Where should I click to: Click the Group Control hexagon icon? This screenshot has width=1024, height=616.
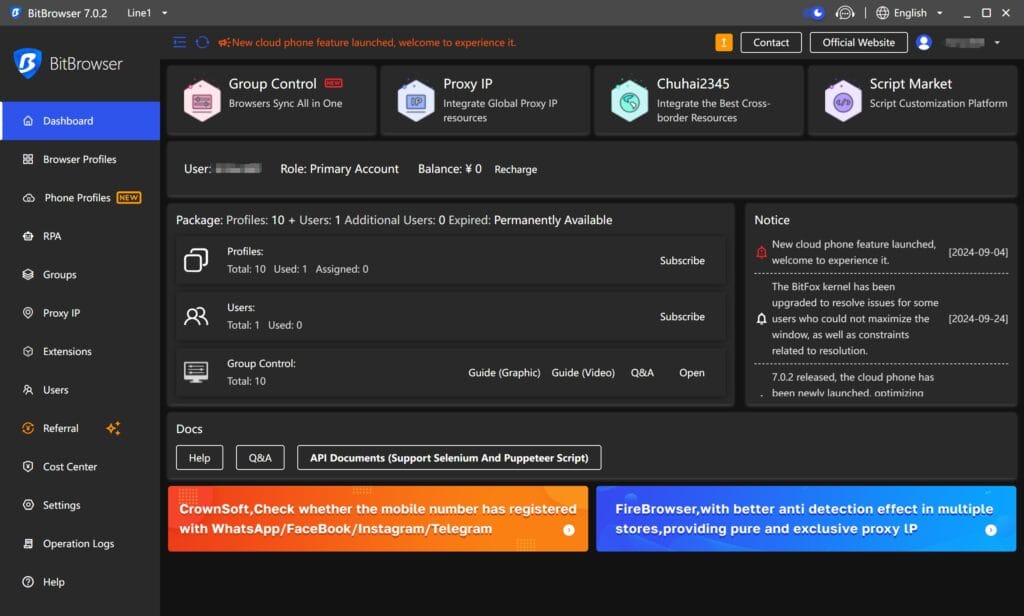point(202,101)
